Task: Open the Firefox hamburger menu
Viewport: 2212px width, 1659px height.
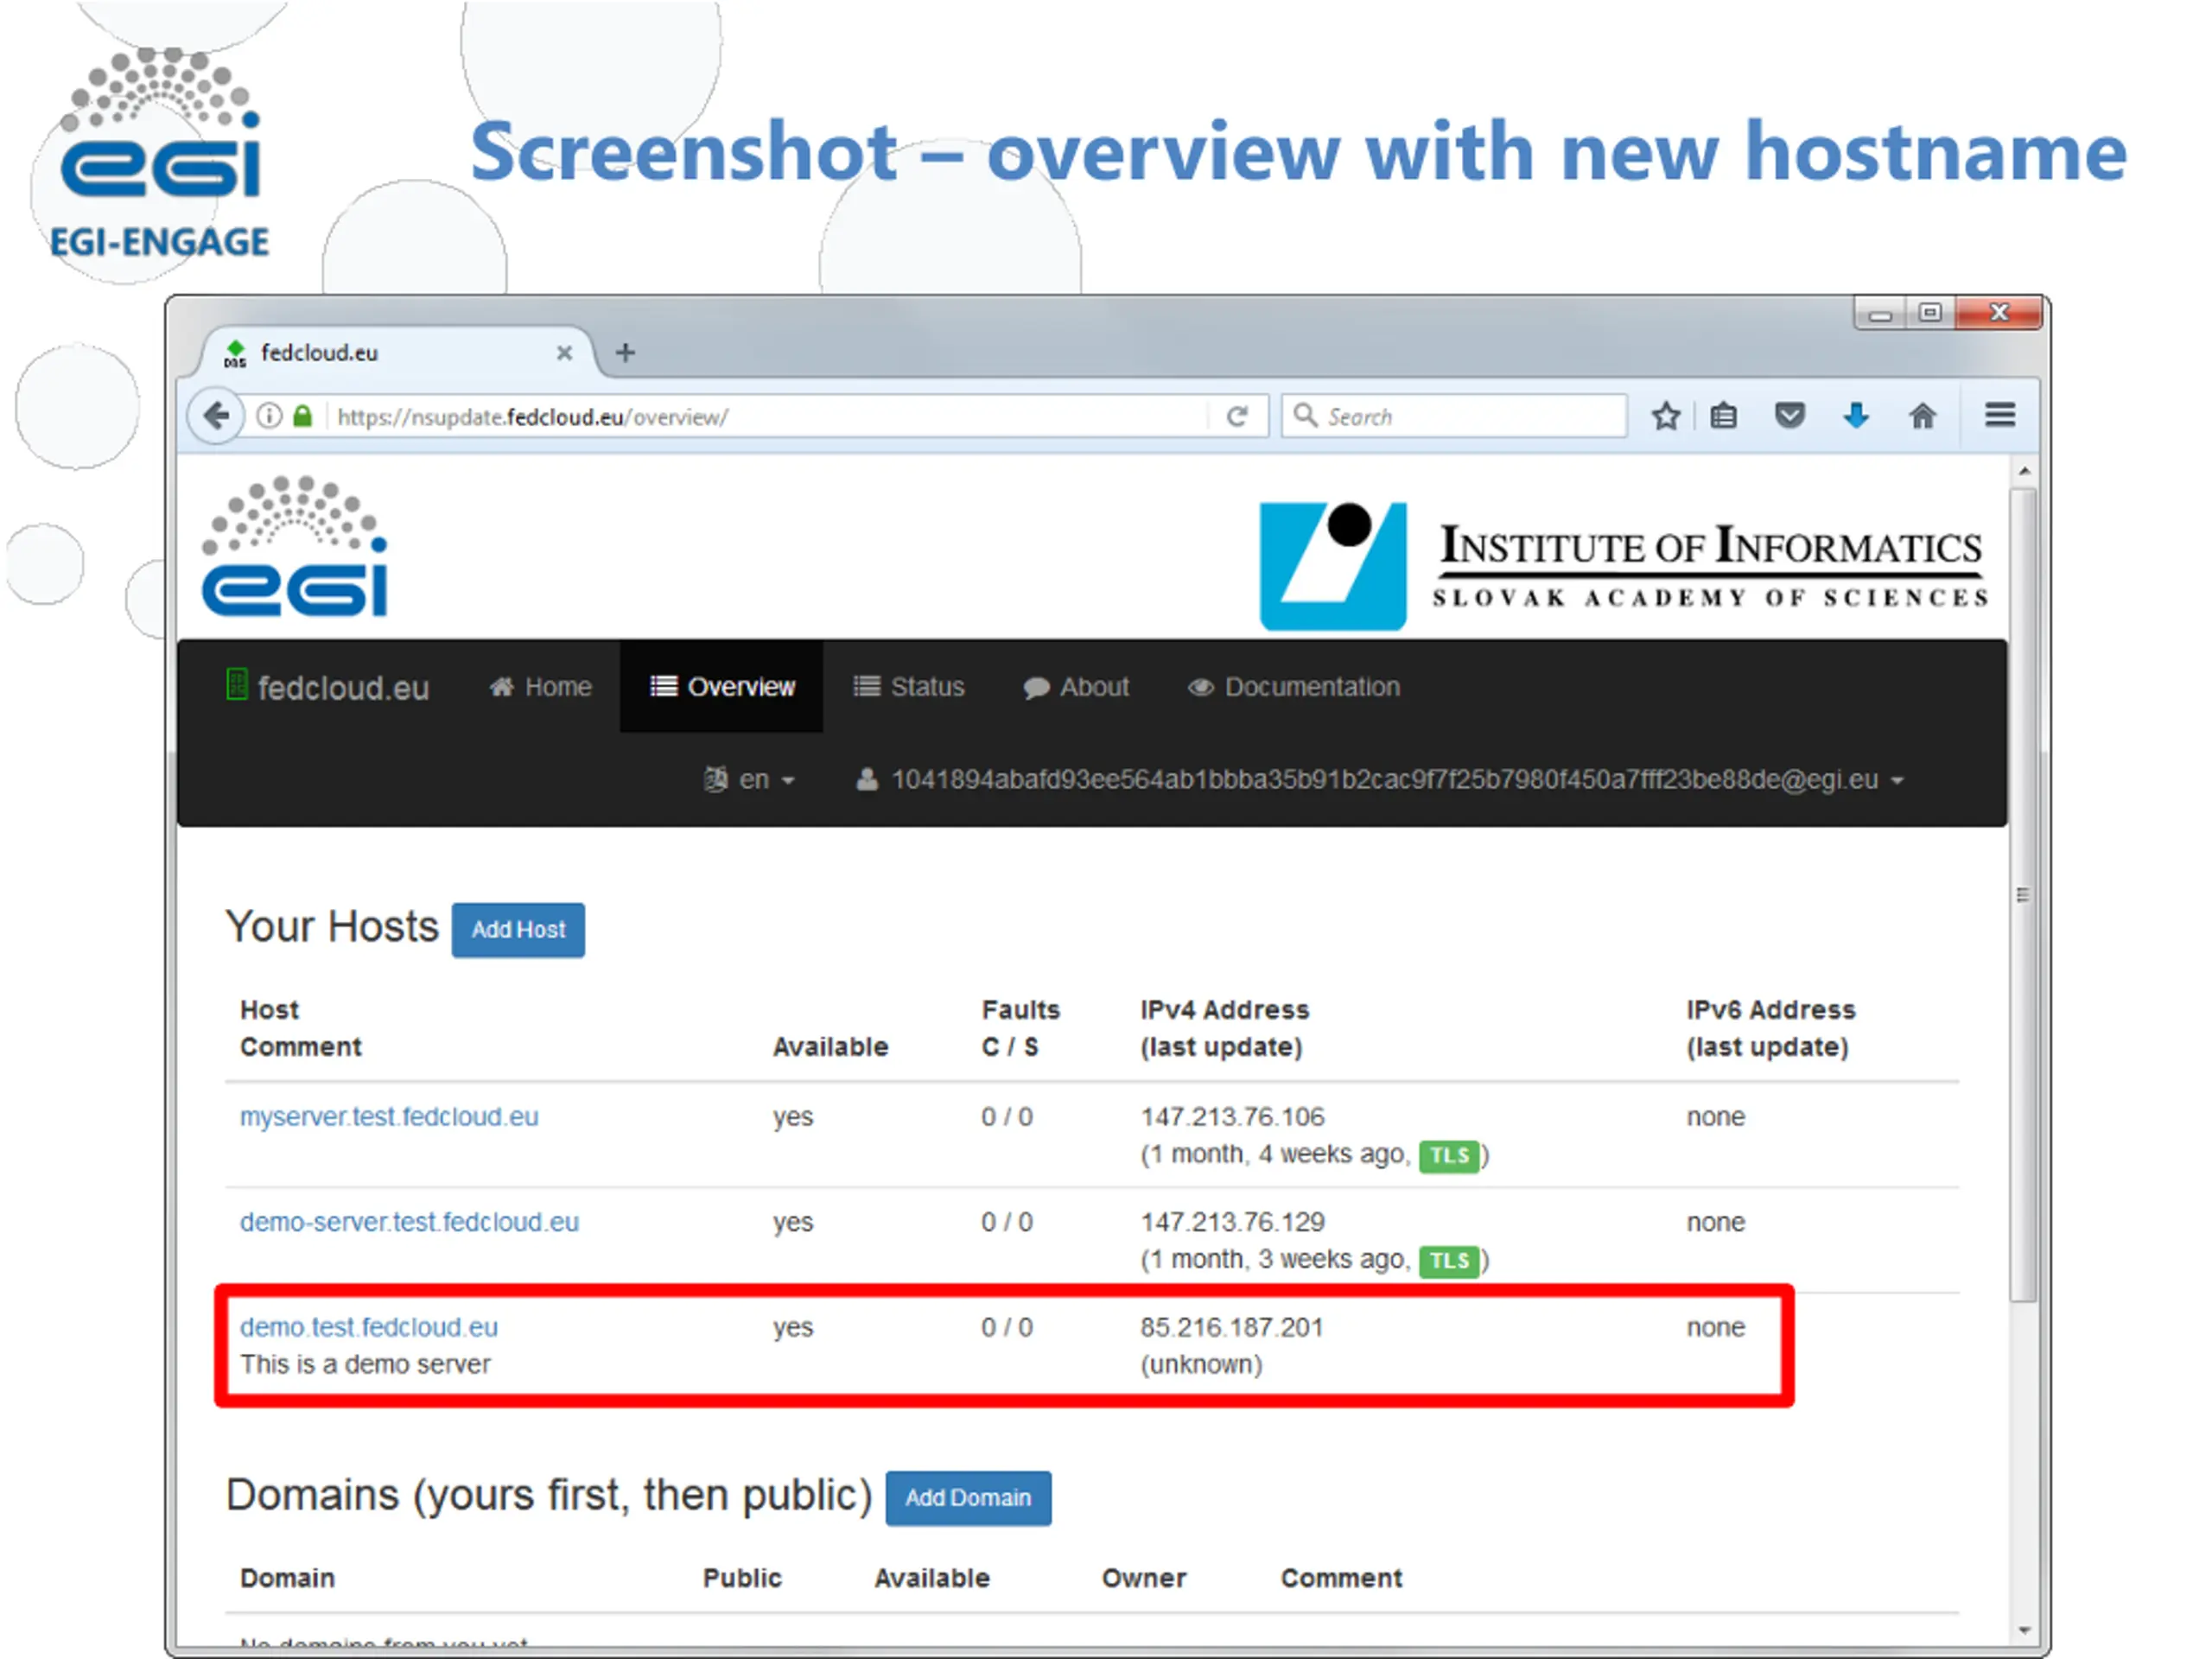Action: click(2000, 415)
